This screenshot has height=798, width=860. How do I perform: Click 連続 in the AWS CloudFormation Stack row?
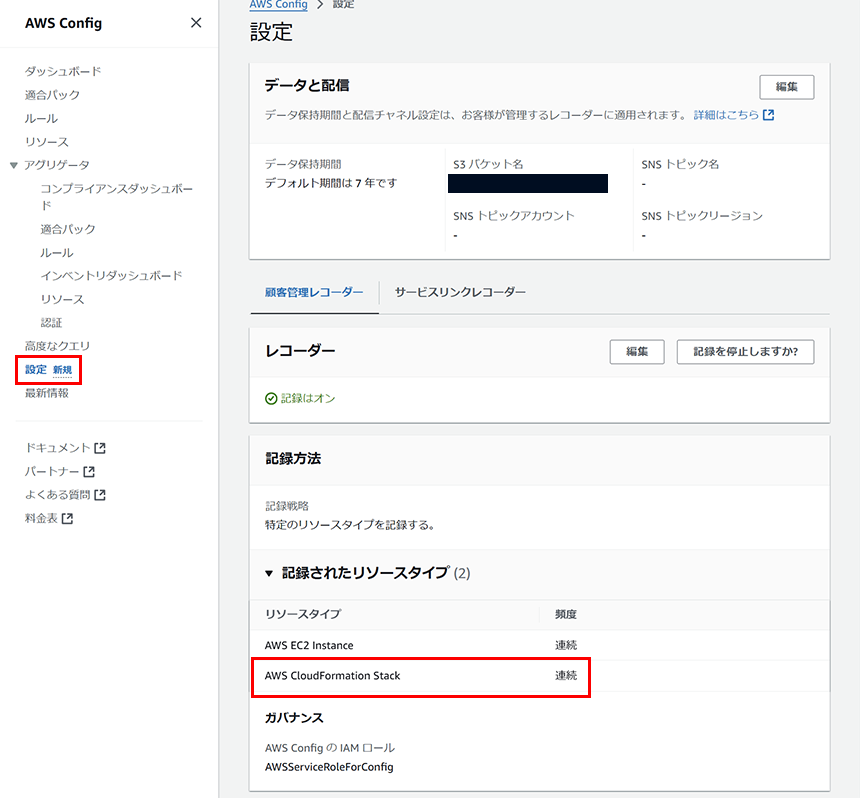565,676
